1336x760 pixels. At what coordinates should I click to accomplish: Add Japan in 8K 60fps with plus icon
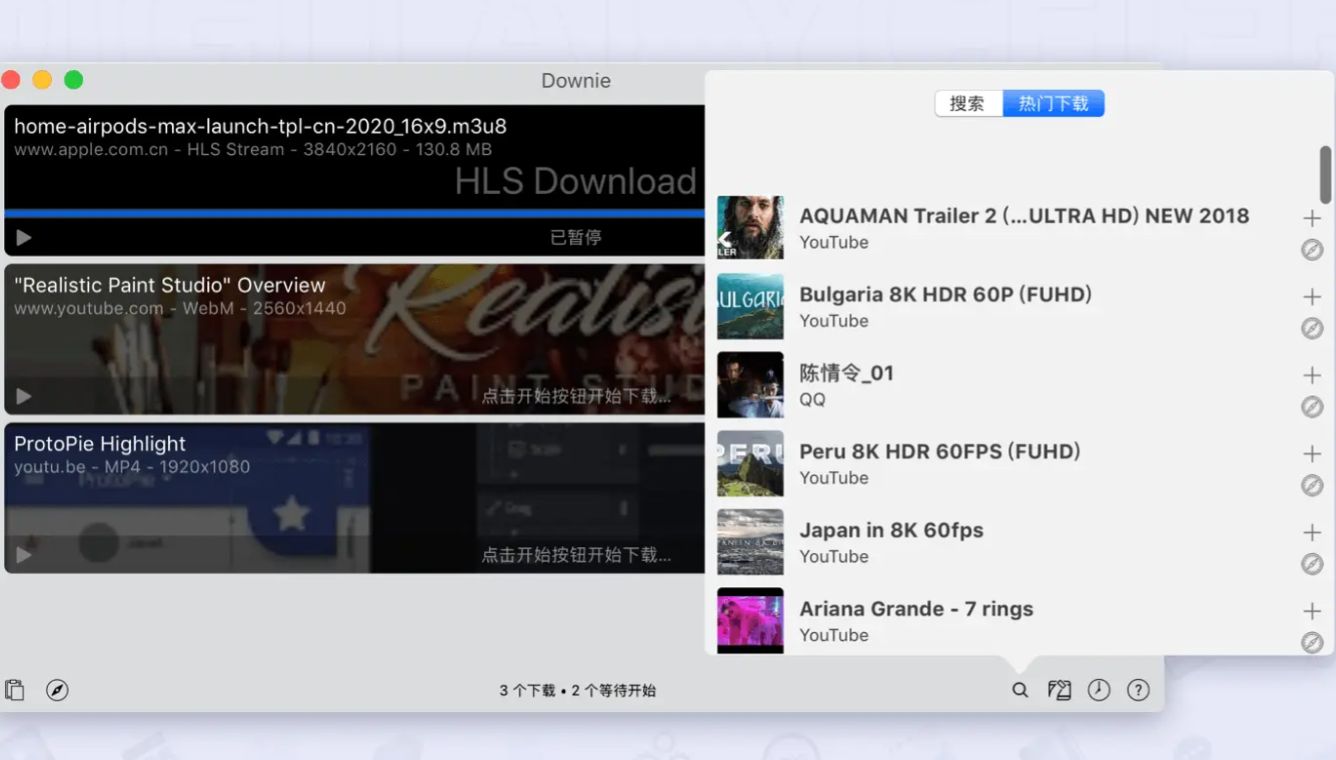coord(1312,532)
